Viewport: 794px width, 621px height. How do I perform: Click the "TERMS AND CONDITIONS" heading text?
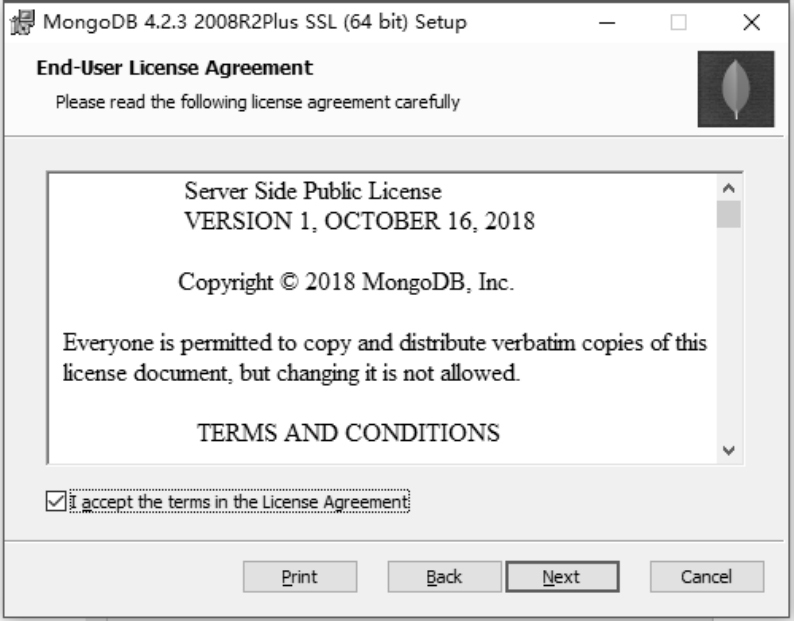[347, 433]
